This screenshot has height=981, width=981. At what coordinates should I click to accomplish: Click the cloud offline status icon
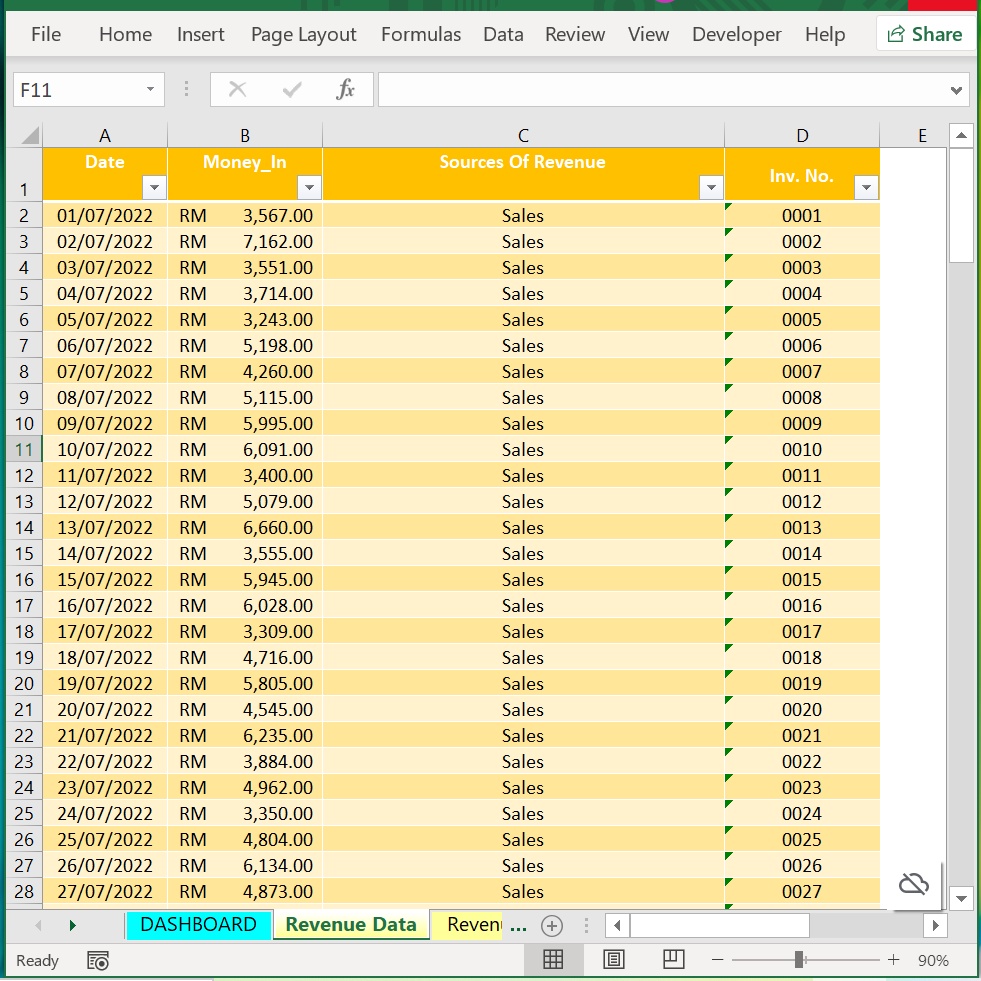[914, 883]
